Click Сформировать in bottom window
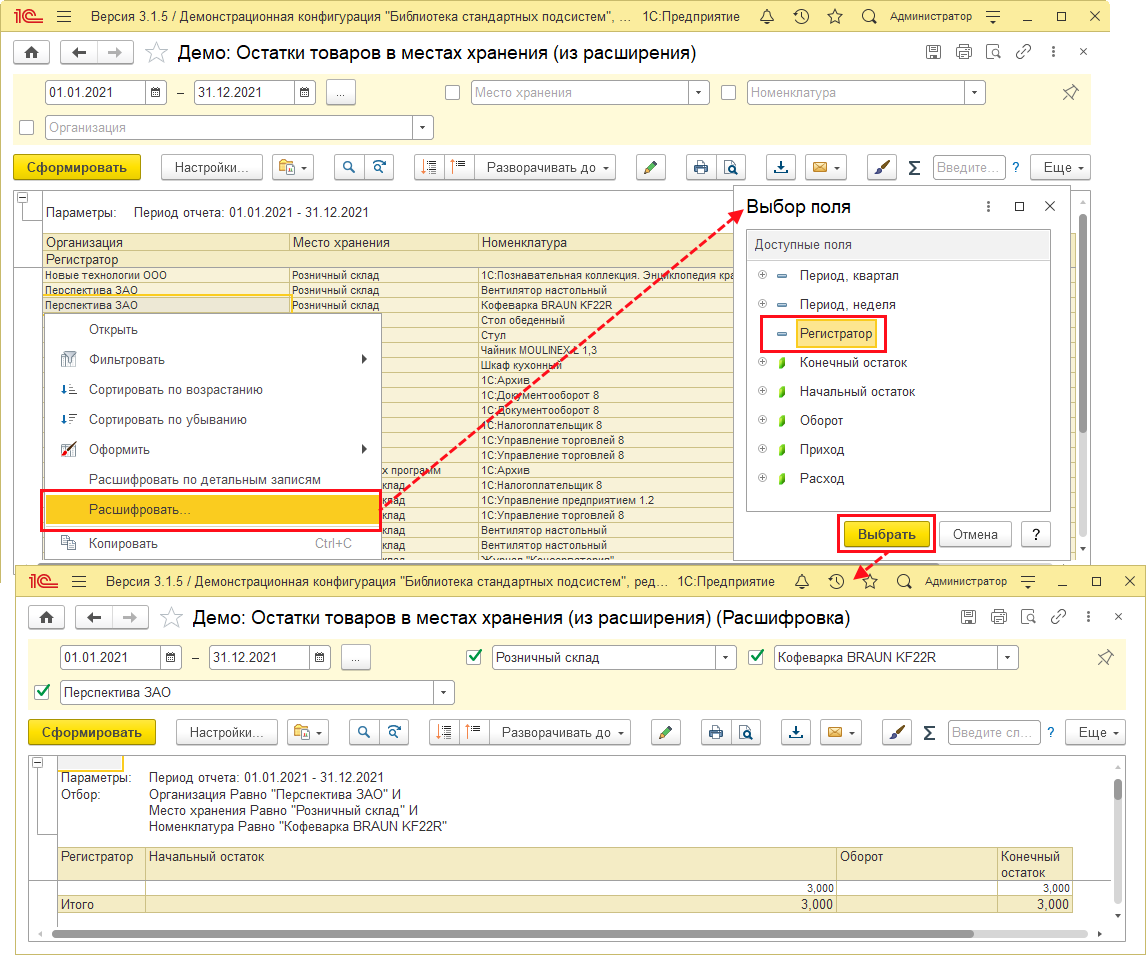Viewport: 1148px width, 957px height. (92, 732)
